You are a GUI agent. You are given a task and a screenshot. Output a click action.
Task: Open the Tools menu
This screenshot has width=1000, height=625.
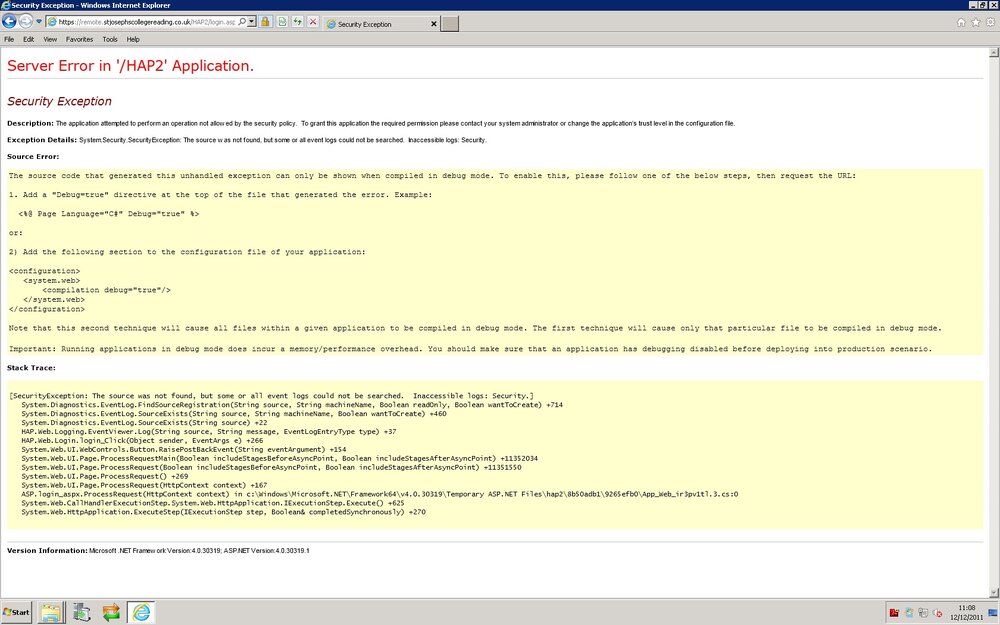[110, 40]
